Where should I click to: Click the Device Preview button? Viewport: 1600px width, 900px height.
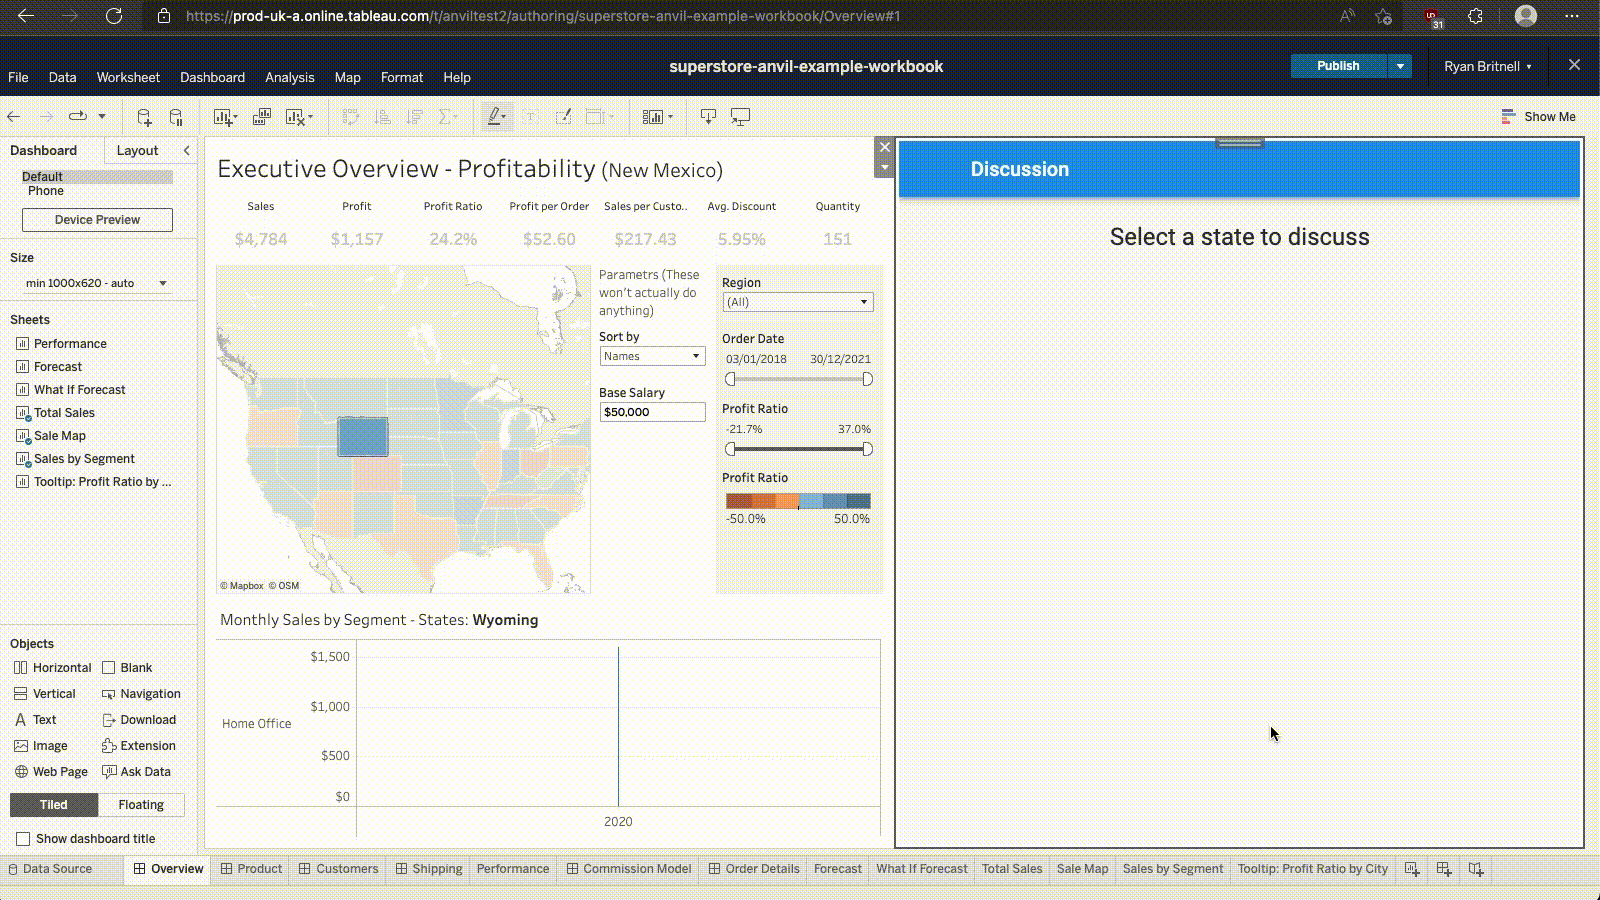coord(97,220)
